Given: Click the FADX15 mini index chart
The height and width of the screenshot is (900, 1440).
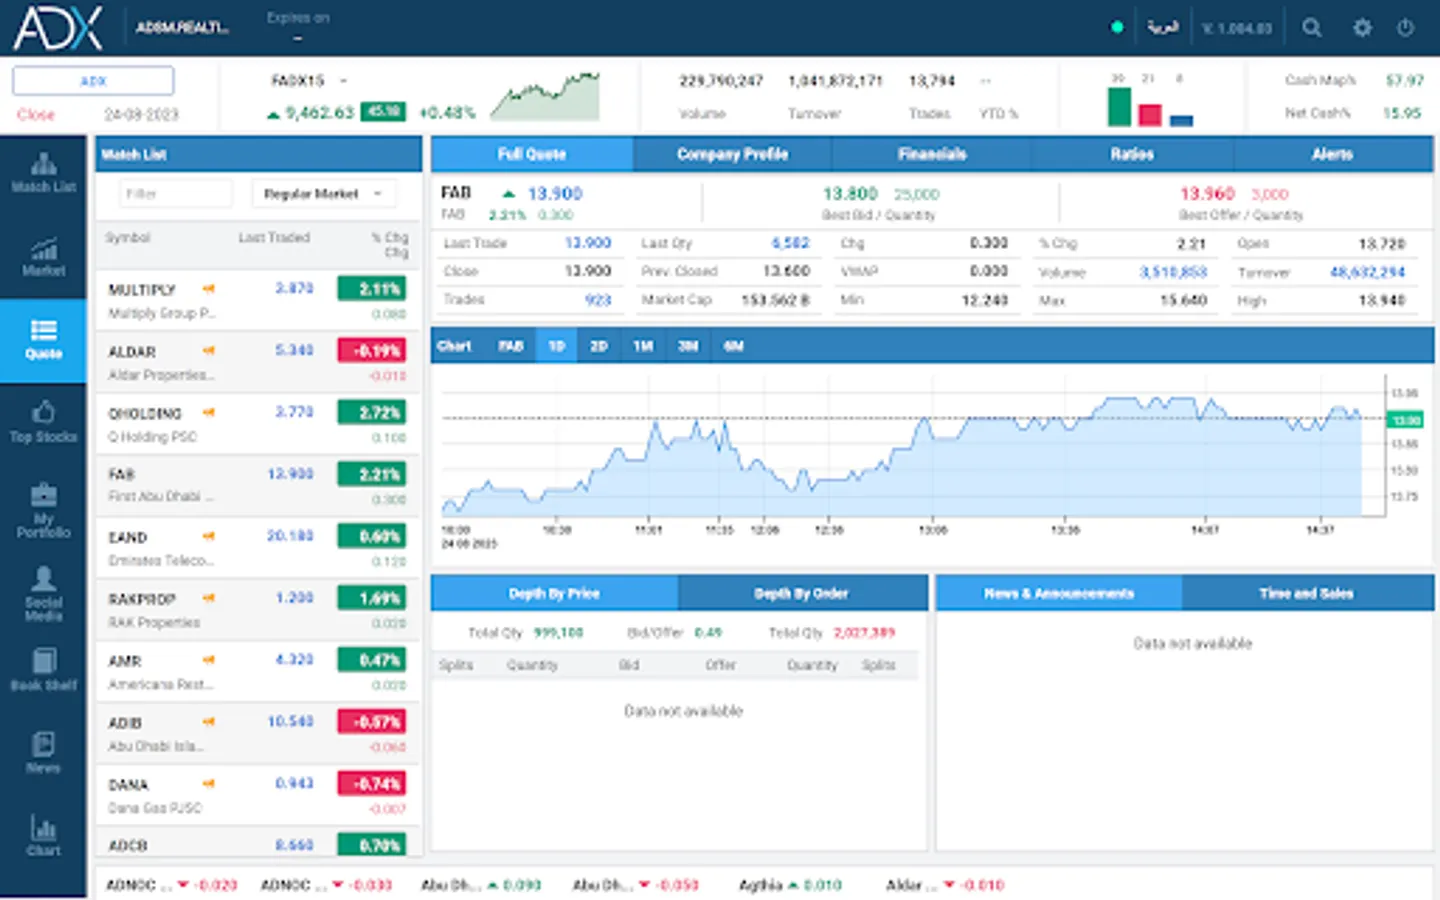Looking at the screenshot, I should point(545,97).
